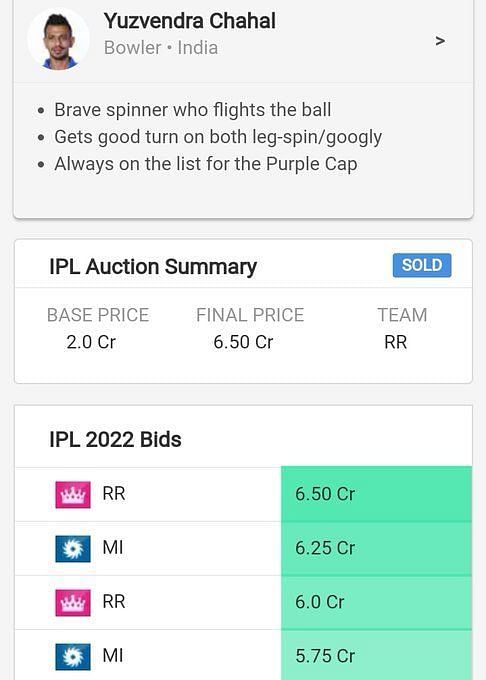Click the 6.25 Cr bid amount cell
Viewport: 486px width, 680px height.
(376, 549)
